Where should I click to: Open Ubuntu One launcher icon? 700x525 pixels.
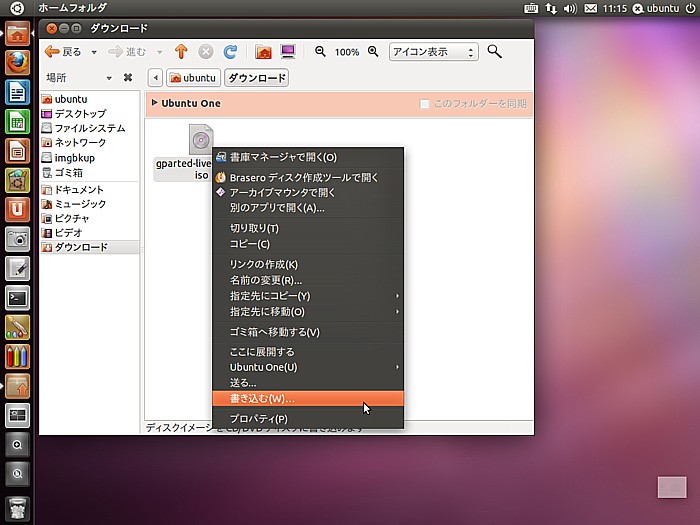(17, 209)
